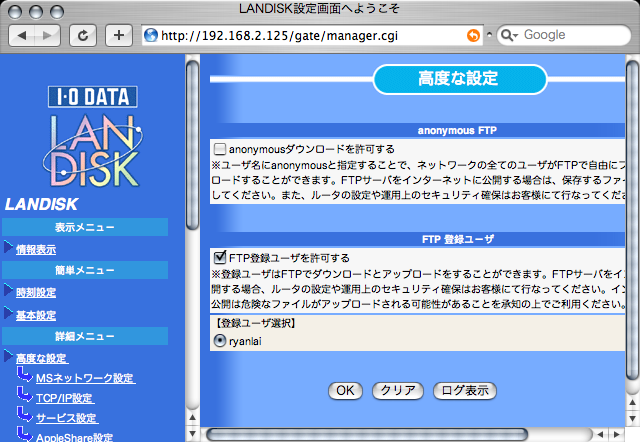640x442 pixels.
Task: Go forward with the Safari forward arrow
Action: tap(48, 36)
